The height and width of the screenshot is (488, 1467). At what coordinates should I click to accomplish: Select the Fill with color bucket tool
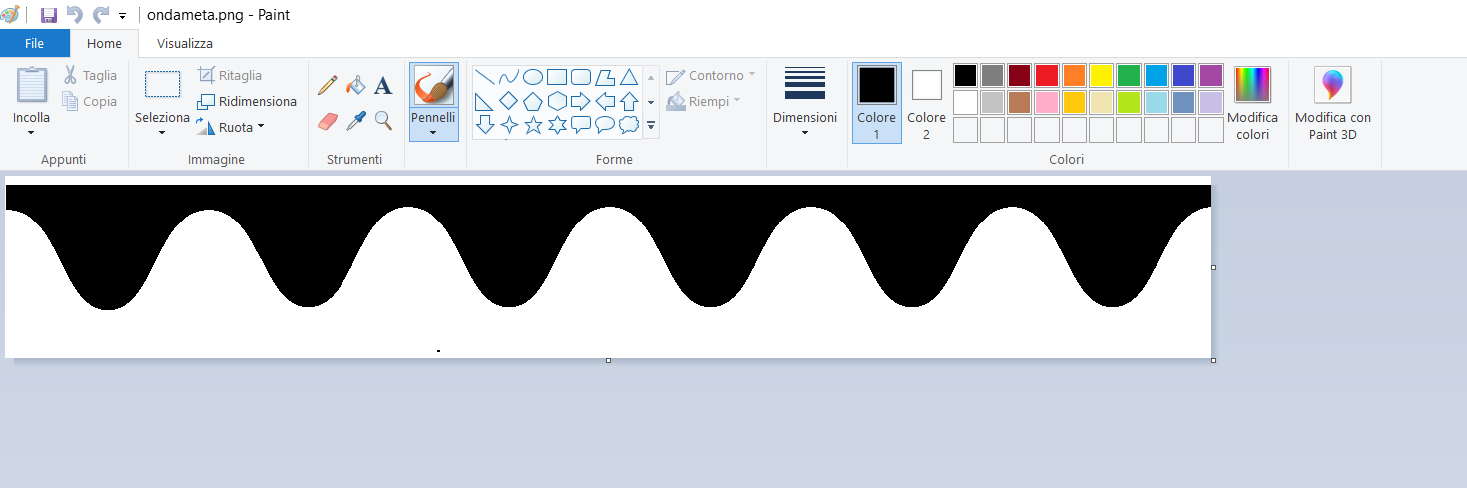click(x=355, y=86)
